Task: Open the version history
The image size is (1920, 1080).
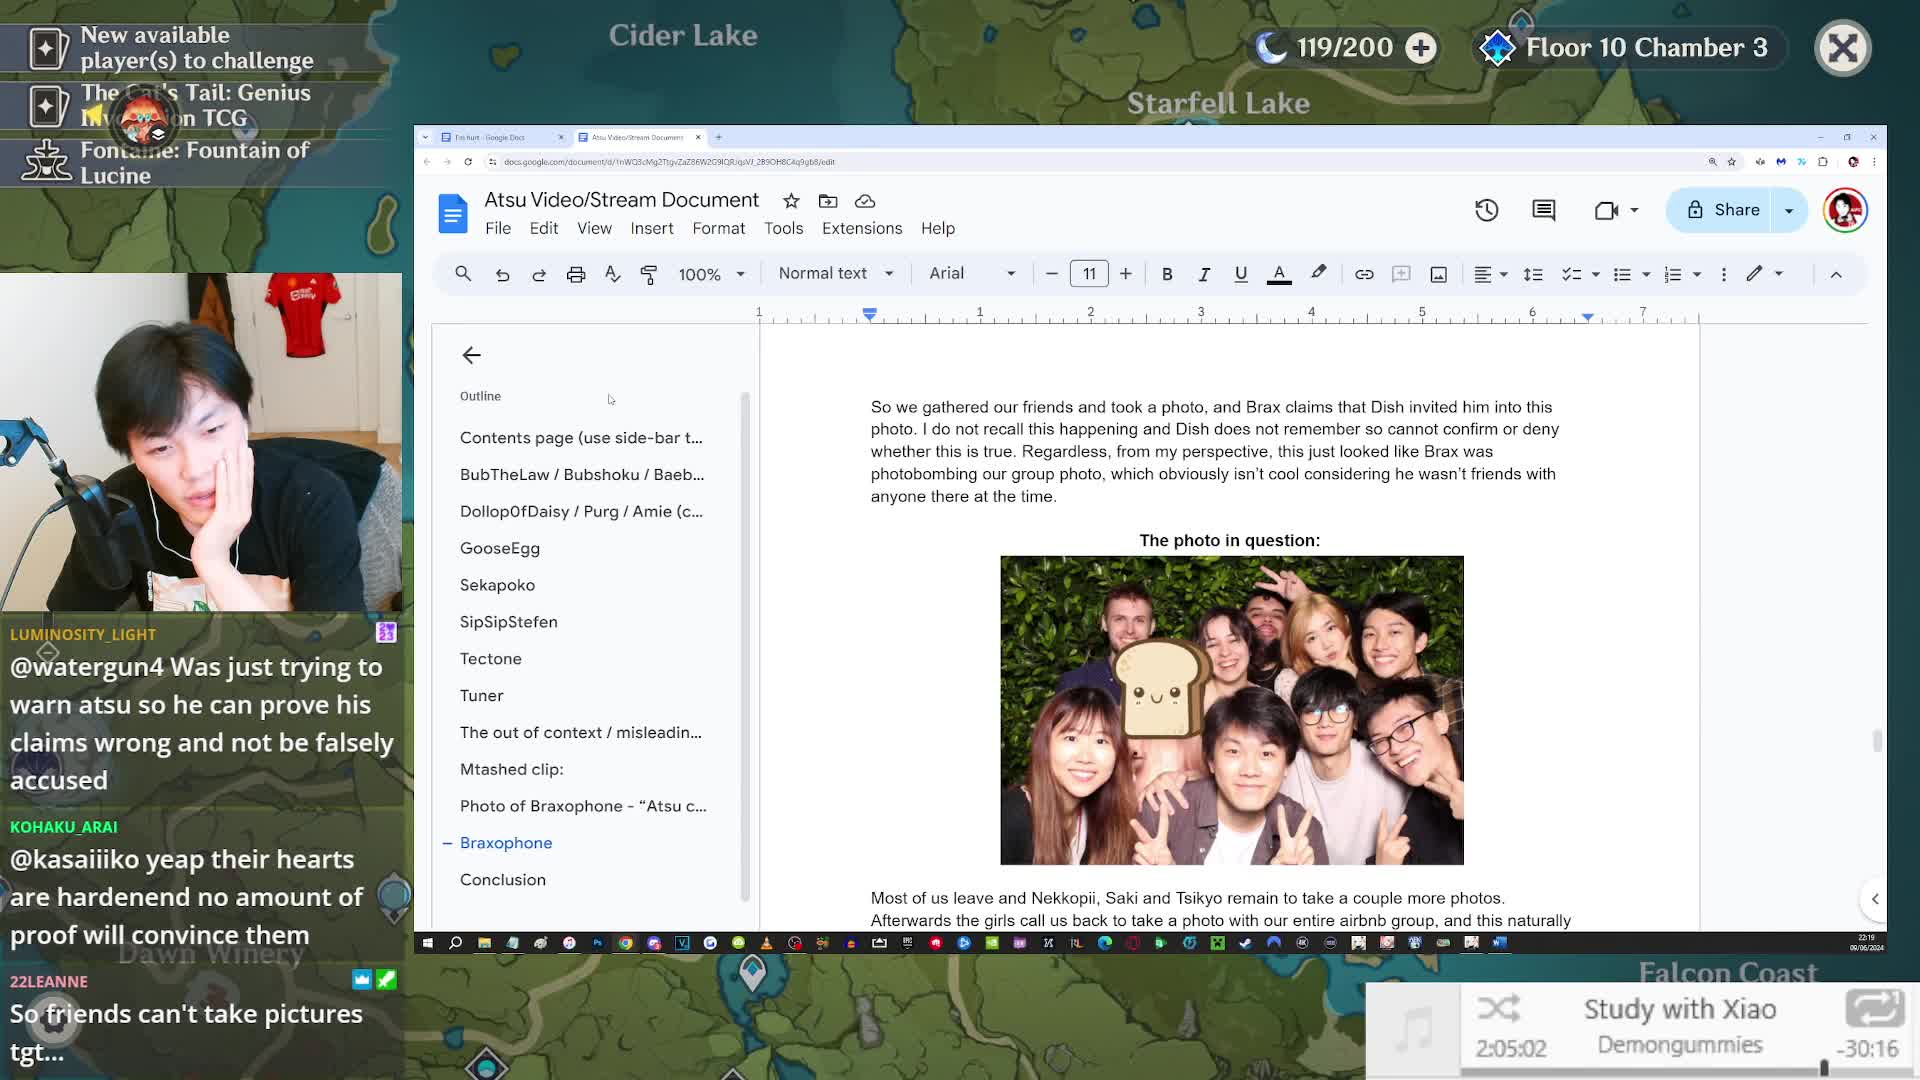Action: pos(1487,210)
